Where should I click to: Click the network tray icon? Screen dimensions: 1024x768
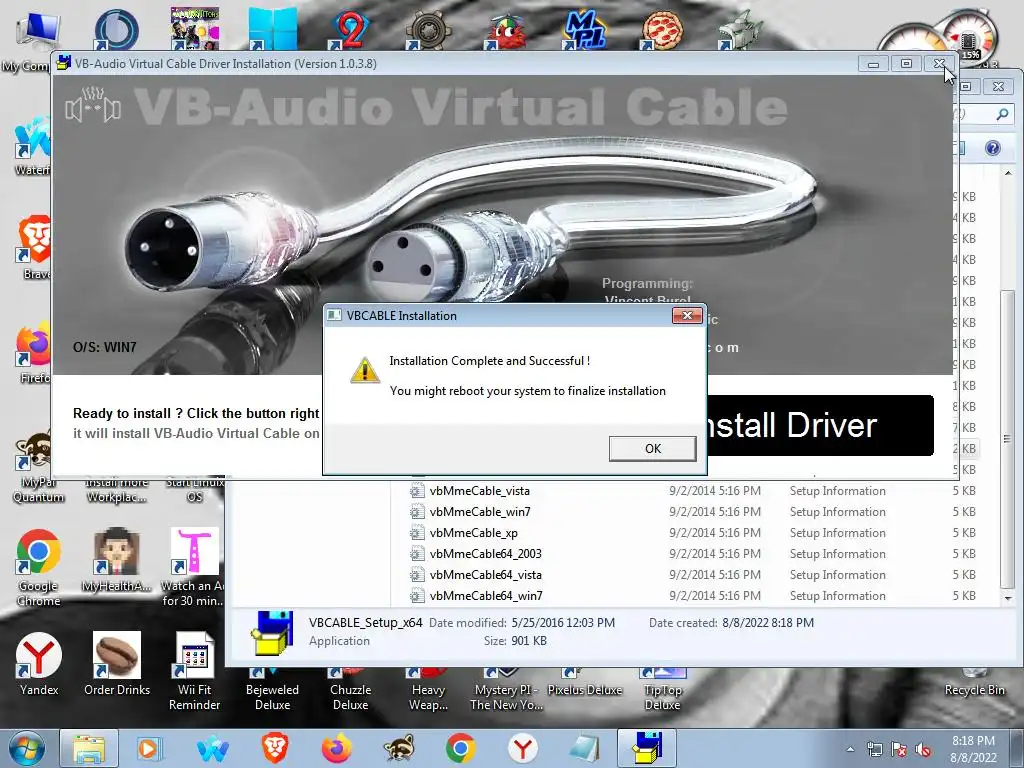(874, 749)
